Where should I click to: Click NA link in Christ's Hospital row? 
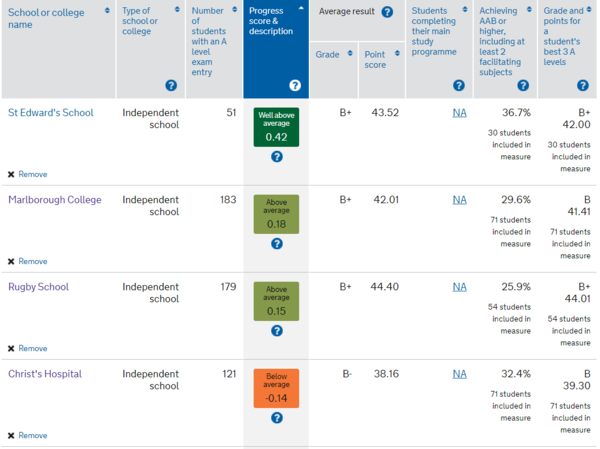pos(460,374)
